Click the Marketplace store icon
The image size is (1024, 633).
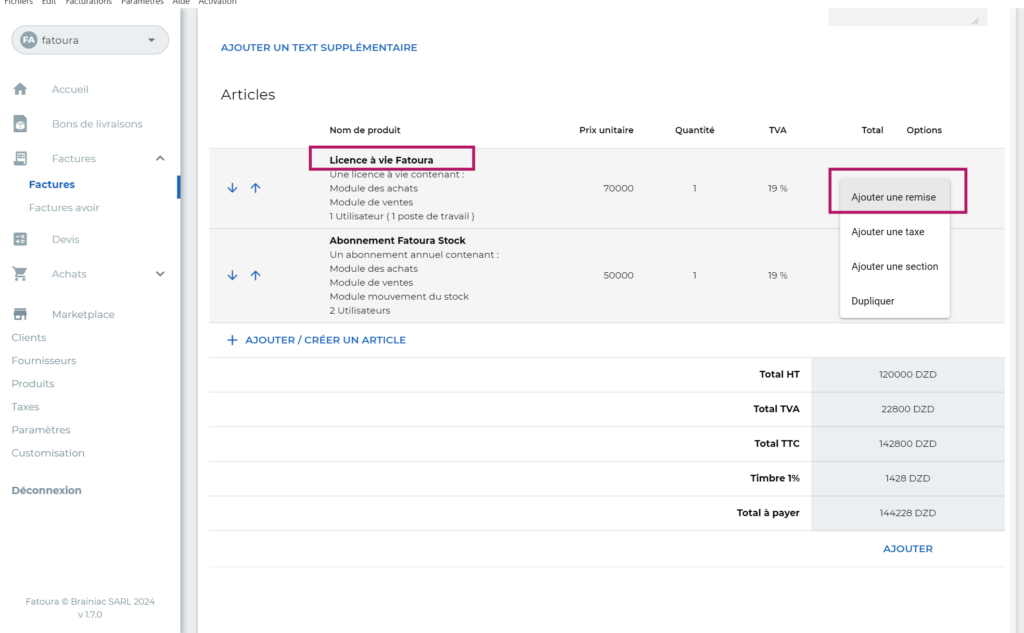click(x=20, y=314)
